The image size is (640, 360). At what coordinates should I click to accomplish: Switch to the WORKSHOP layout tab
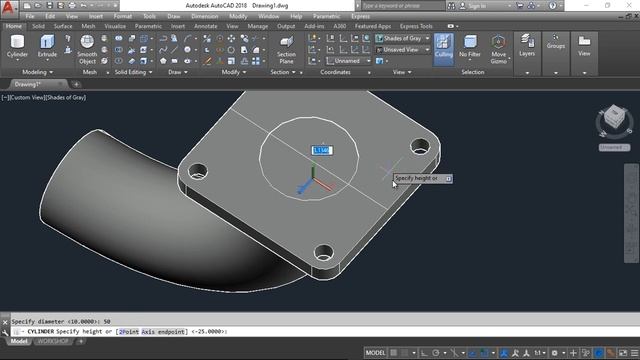[x=53, y=341]
